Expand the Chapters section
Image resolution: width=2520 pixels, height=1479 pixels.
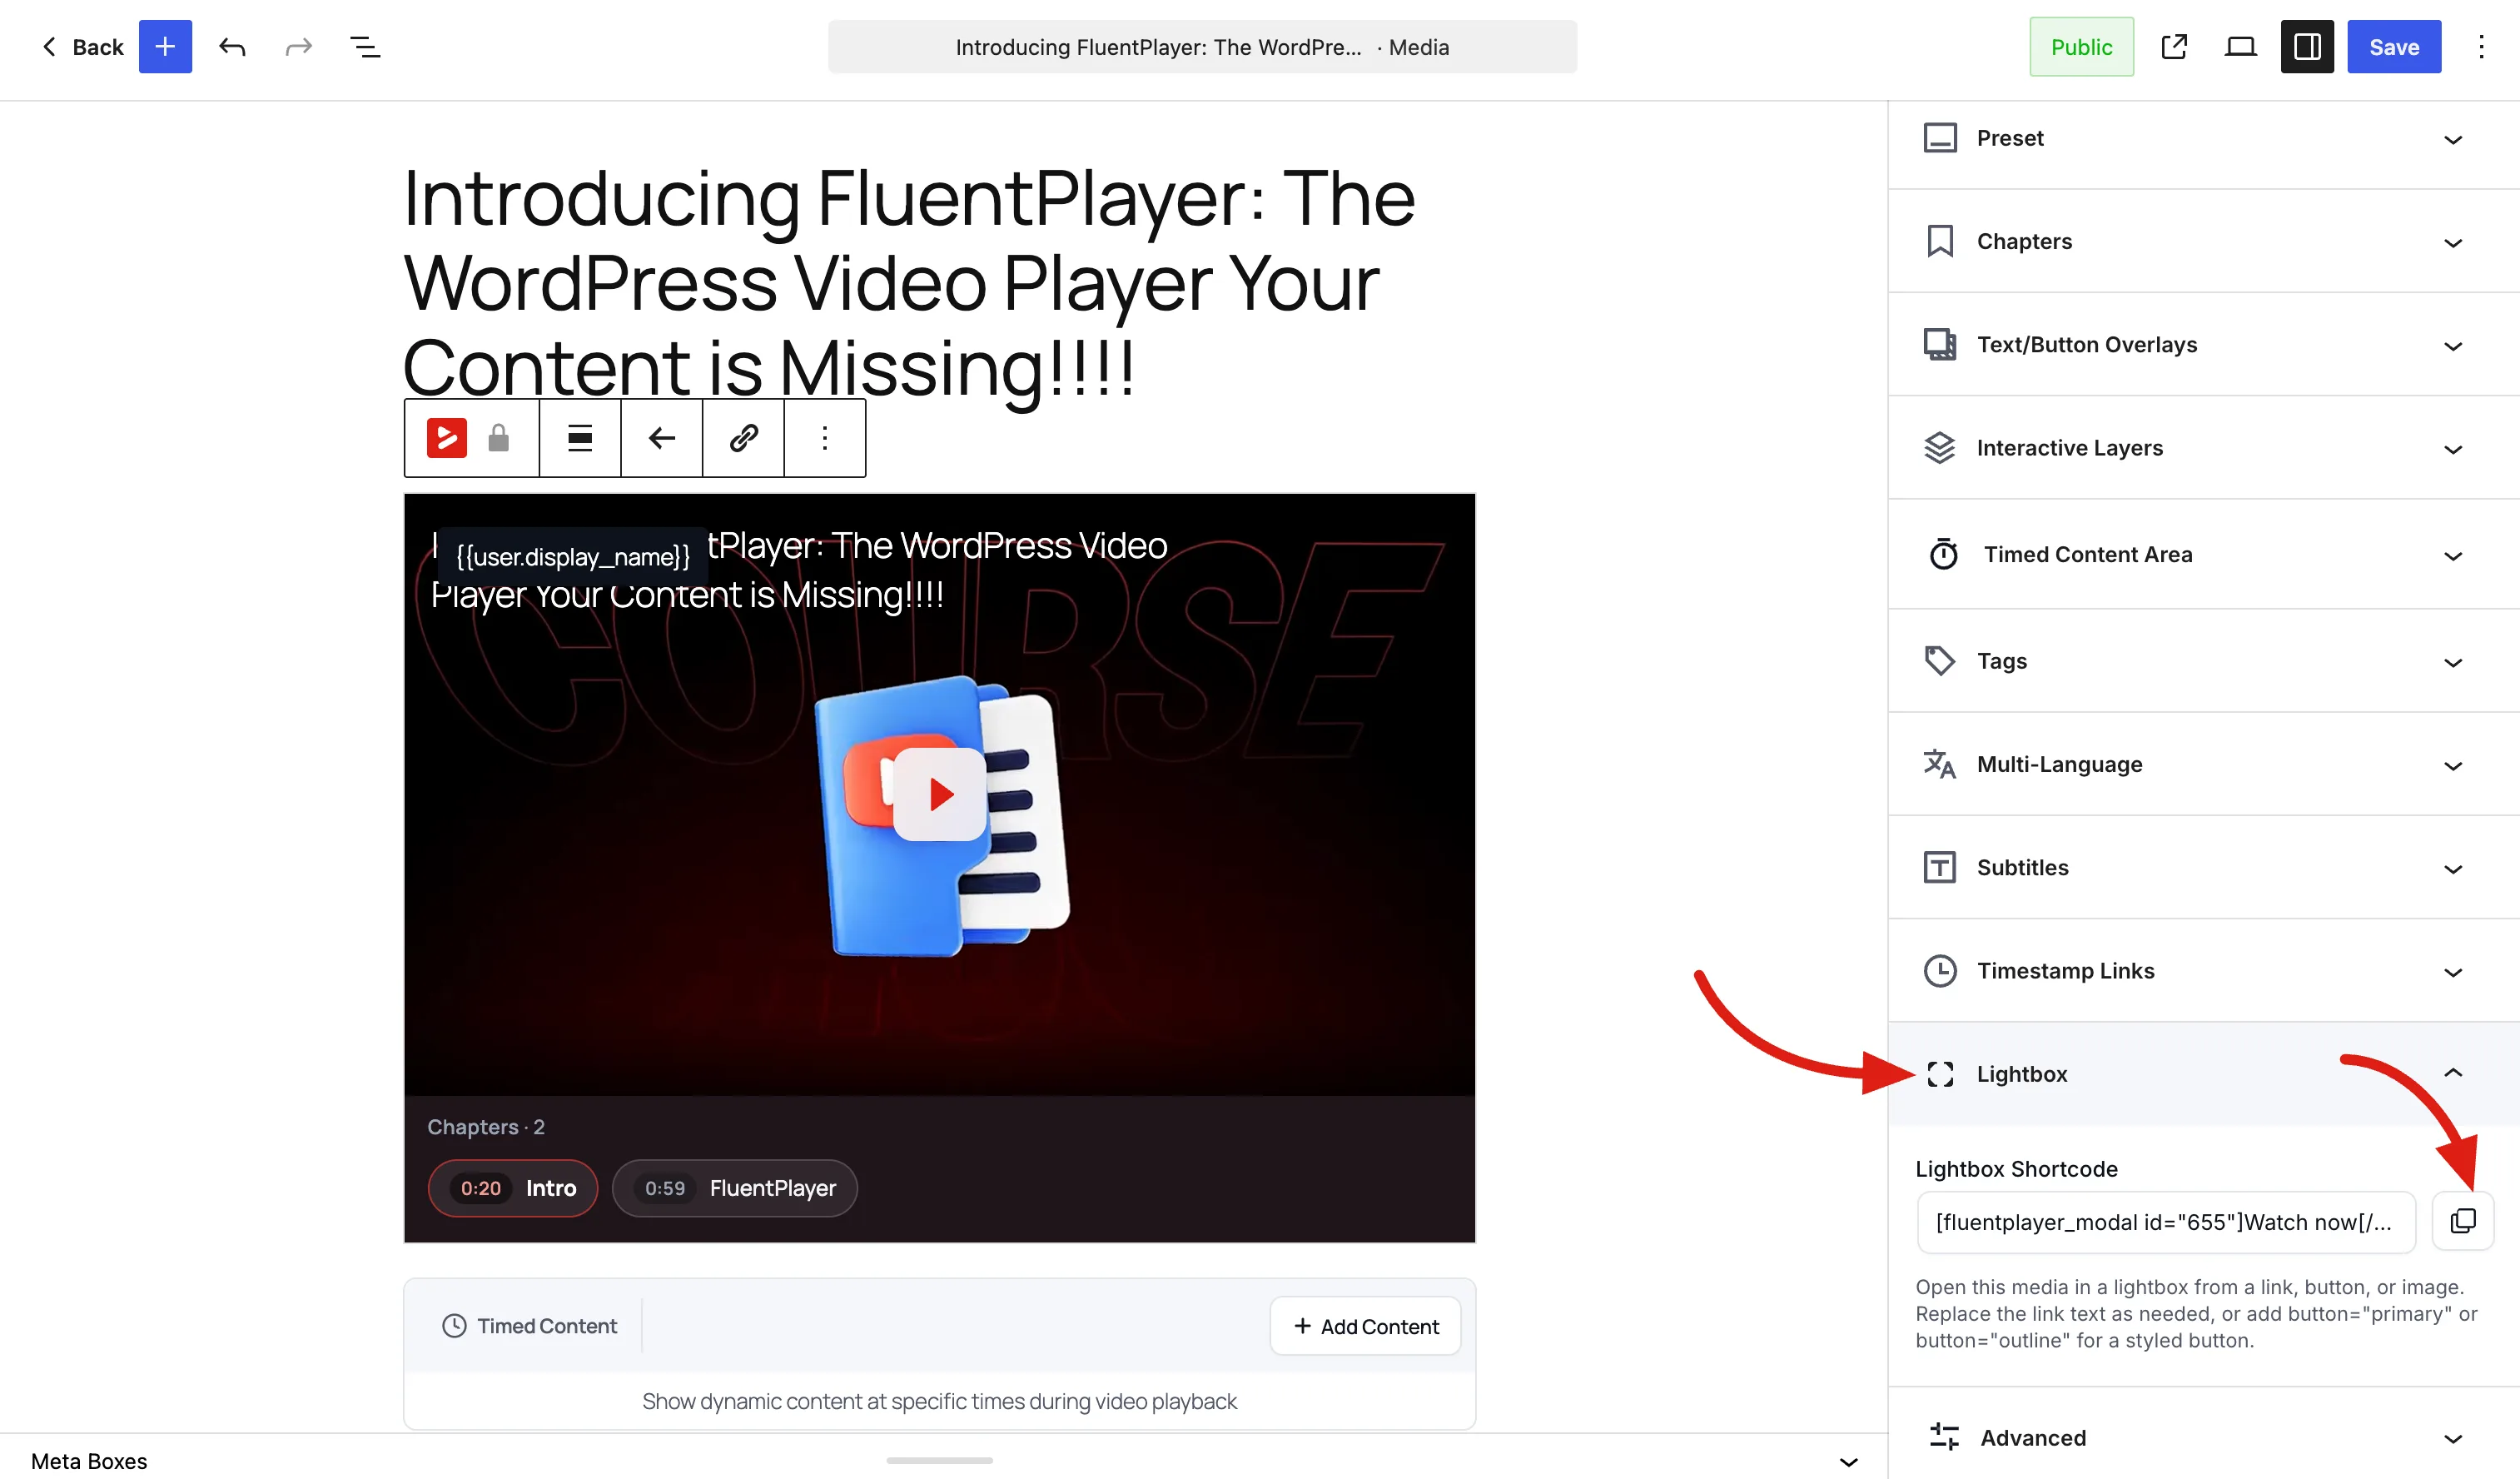coord(2204,241)
